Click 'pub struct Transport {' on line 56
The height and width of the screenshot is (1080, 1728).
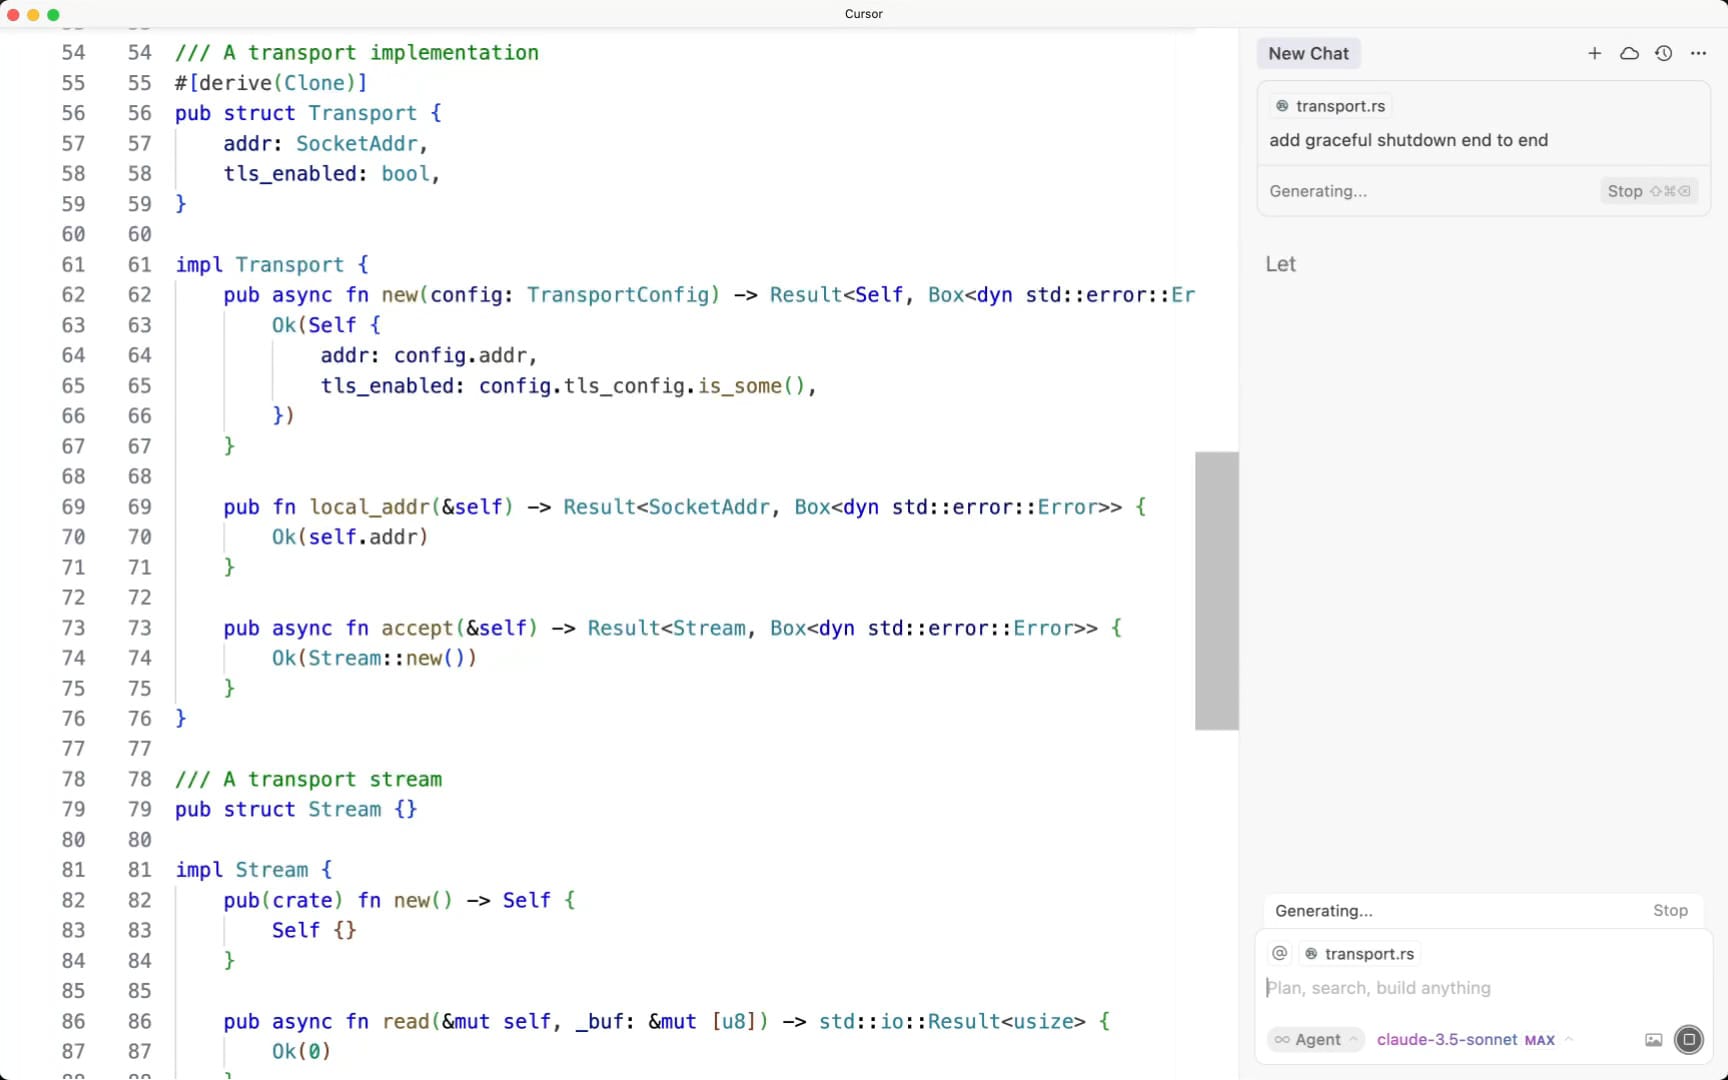308,113
